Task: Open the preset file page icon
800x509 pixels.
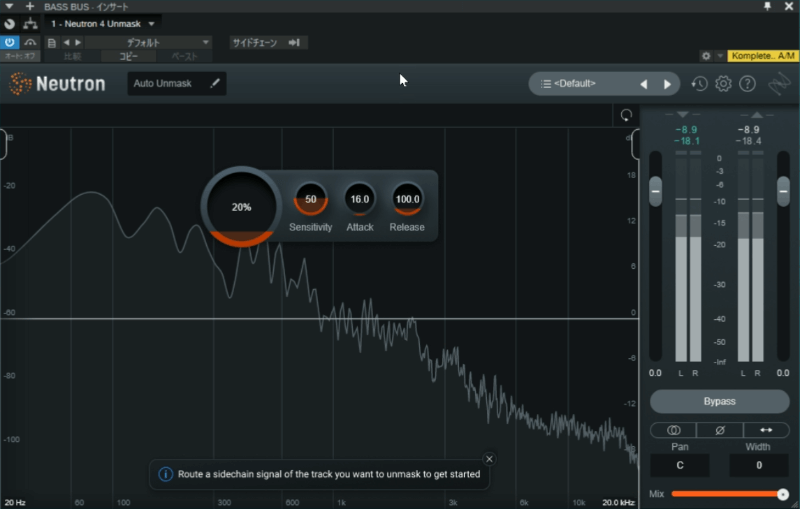Action: point(52,43)
